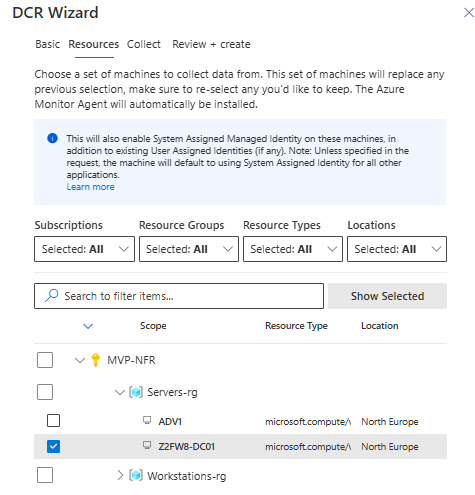Open the Resource Groups dropdown
The width and height of the screenshot is (475, 495).
[189, 249]
